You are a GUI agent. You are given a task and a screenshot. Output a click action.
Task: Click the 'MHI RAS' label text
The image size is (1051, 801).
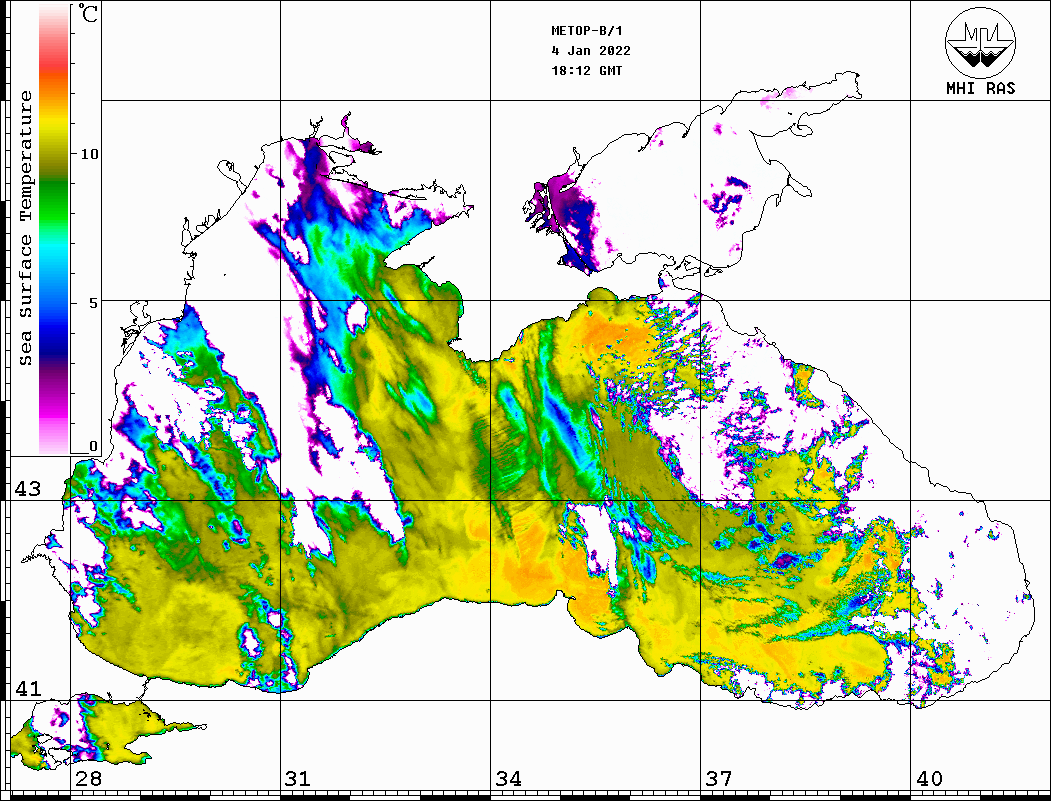(981, 88)
